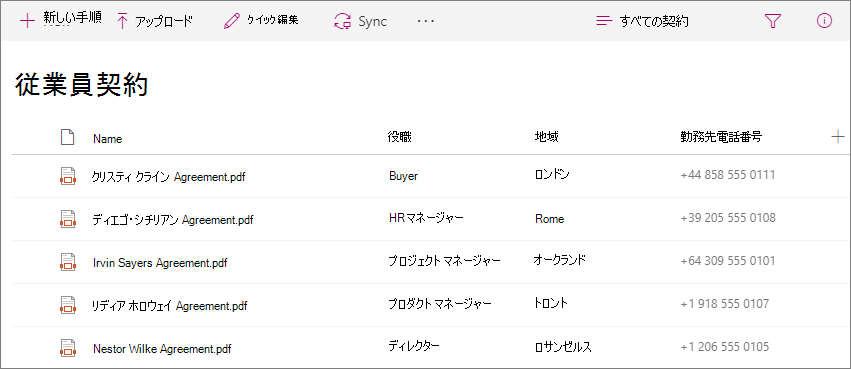Click the プロダクト マネージャー role cell
851x369 pixels.
click(x=440, y=304)
